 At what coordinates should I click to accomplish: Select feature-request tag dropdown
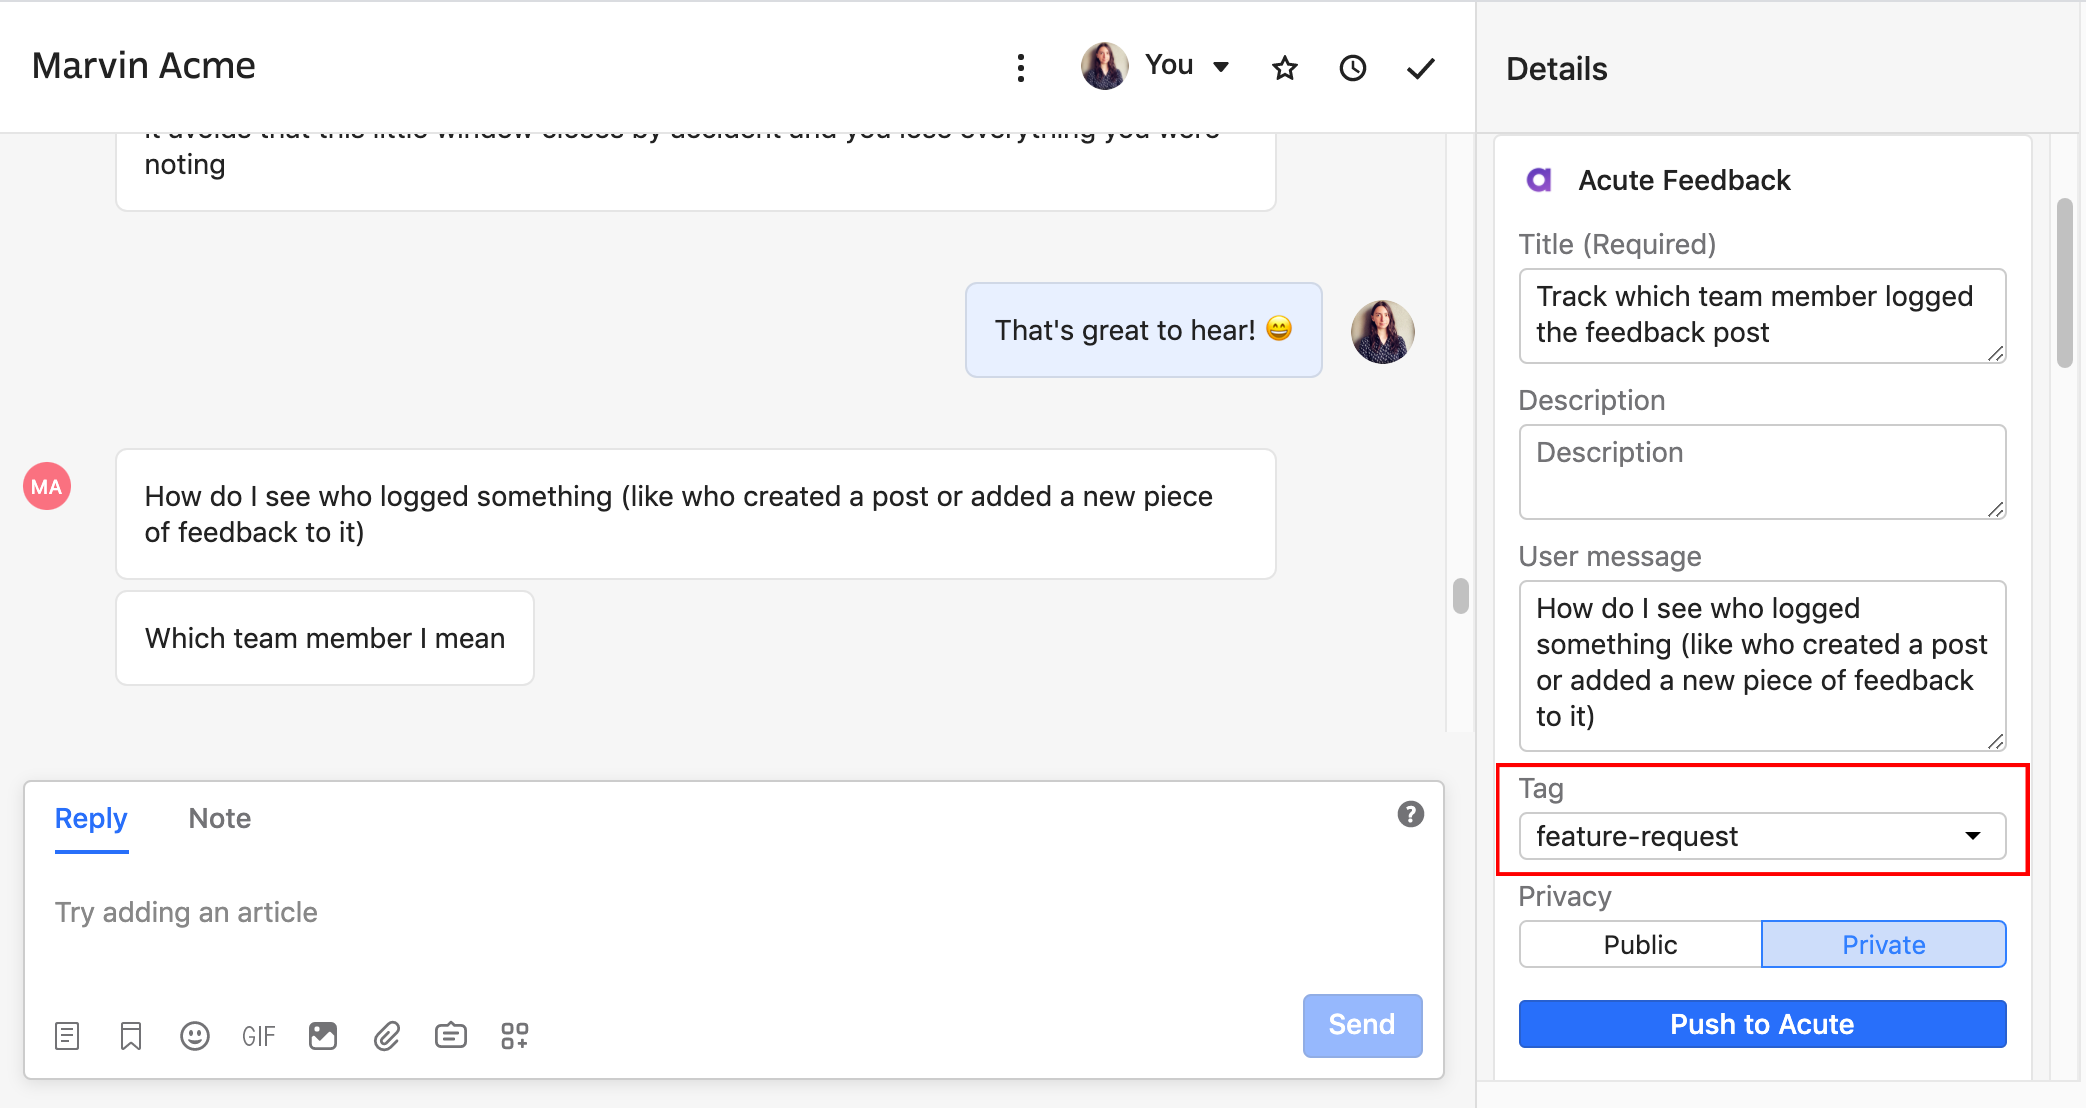coord(1763,835)
